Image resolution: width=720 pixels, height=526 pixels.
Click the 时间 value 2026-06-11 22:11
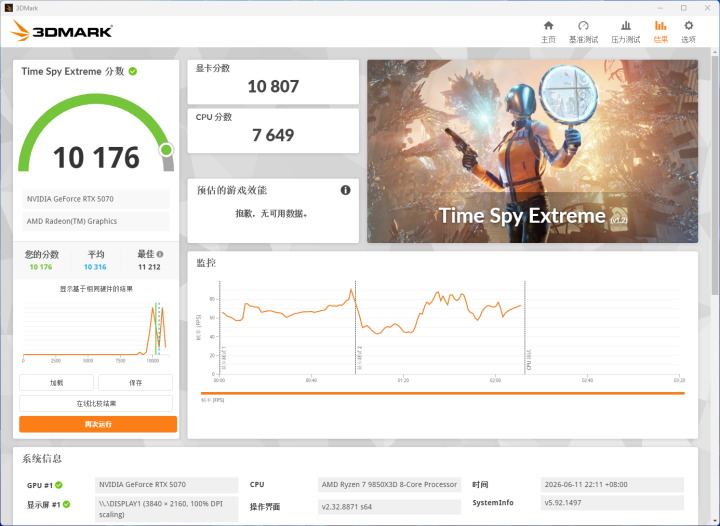[612, 485]
